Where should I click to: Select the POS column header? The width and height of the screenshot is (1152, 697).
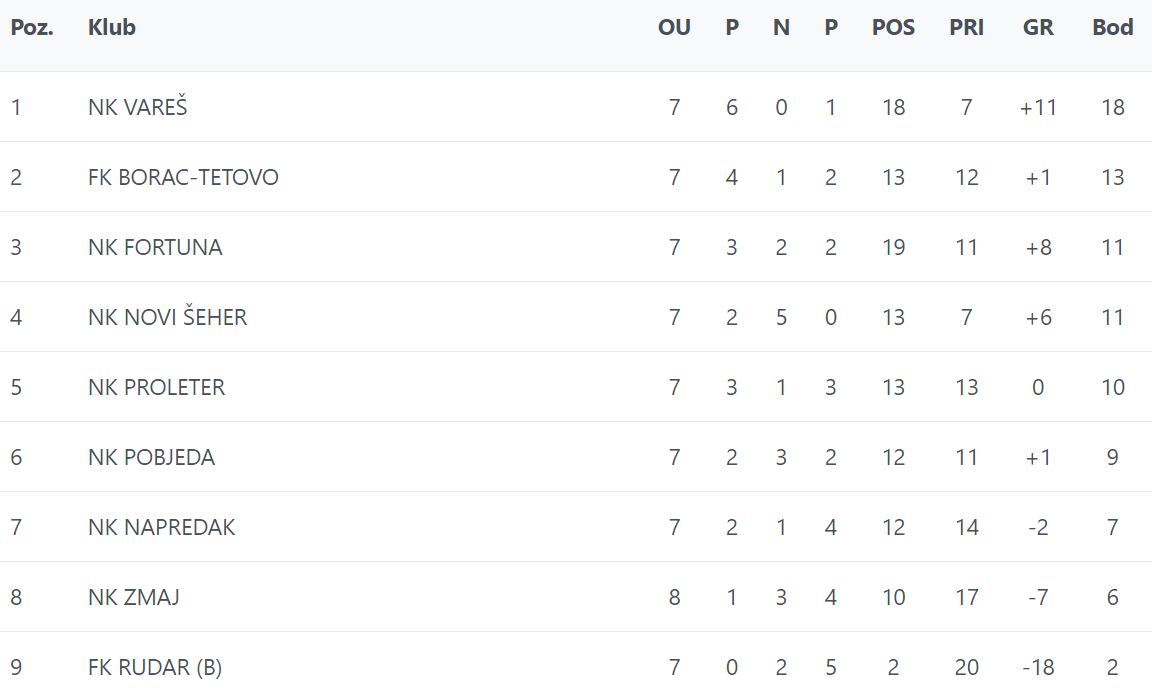click(x=893, y=28)
